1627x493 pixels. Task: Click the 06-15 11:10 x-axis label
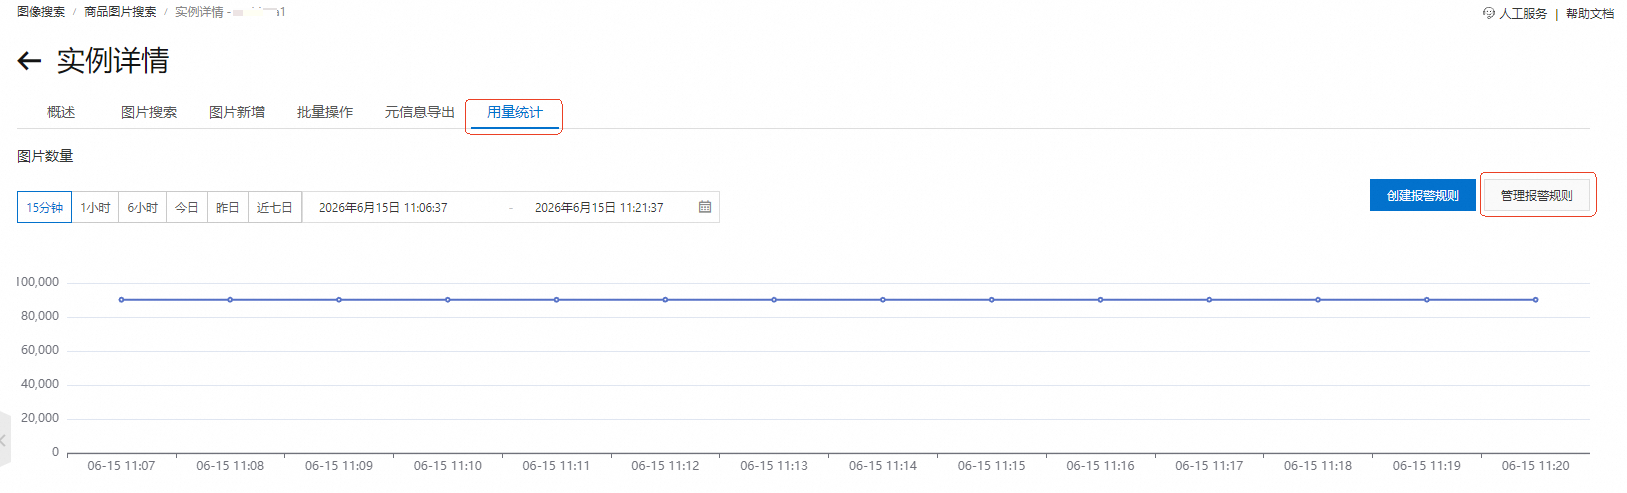pos(448,466)
